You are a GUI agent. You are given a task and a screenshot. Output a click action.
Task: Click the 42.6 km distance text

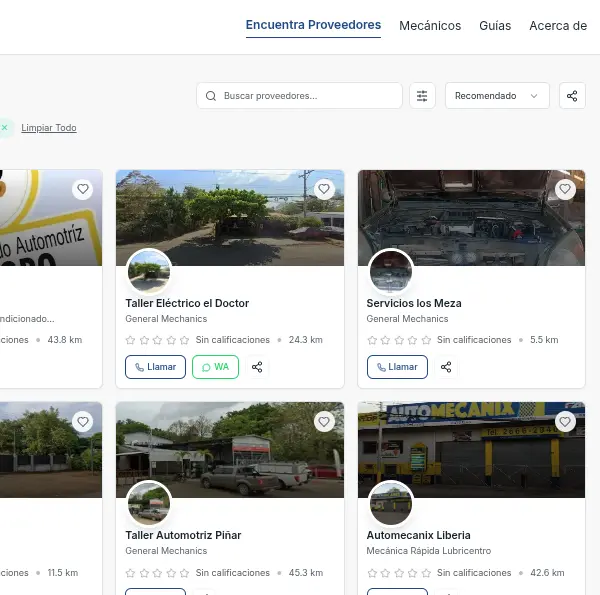547,573
